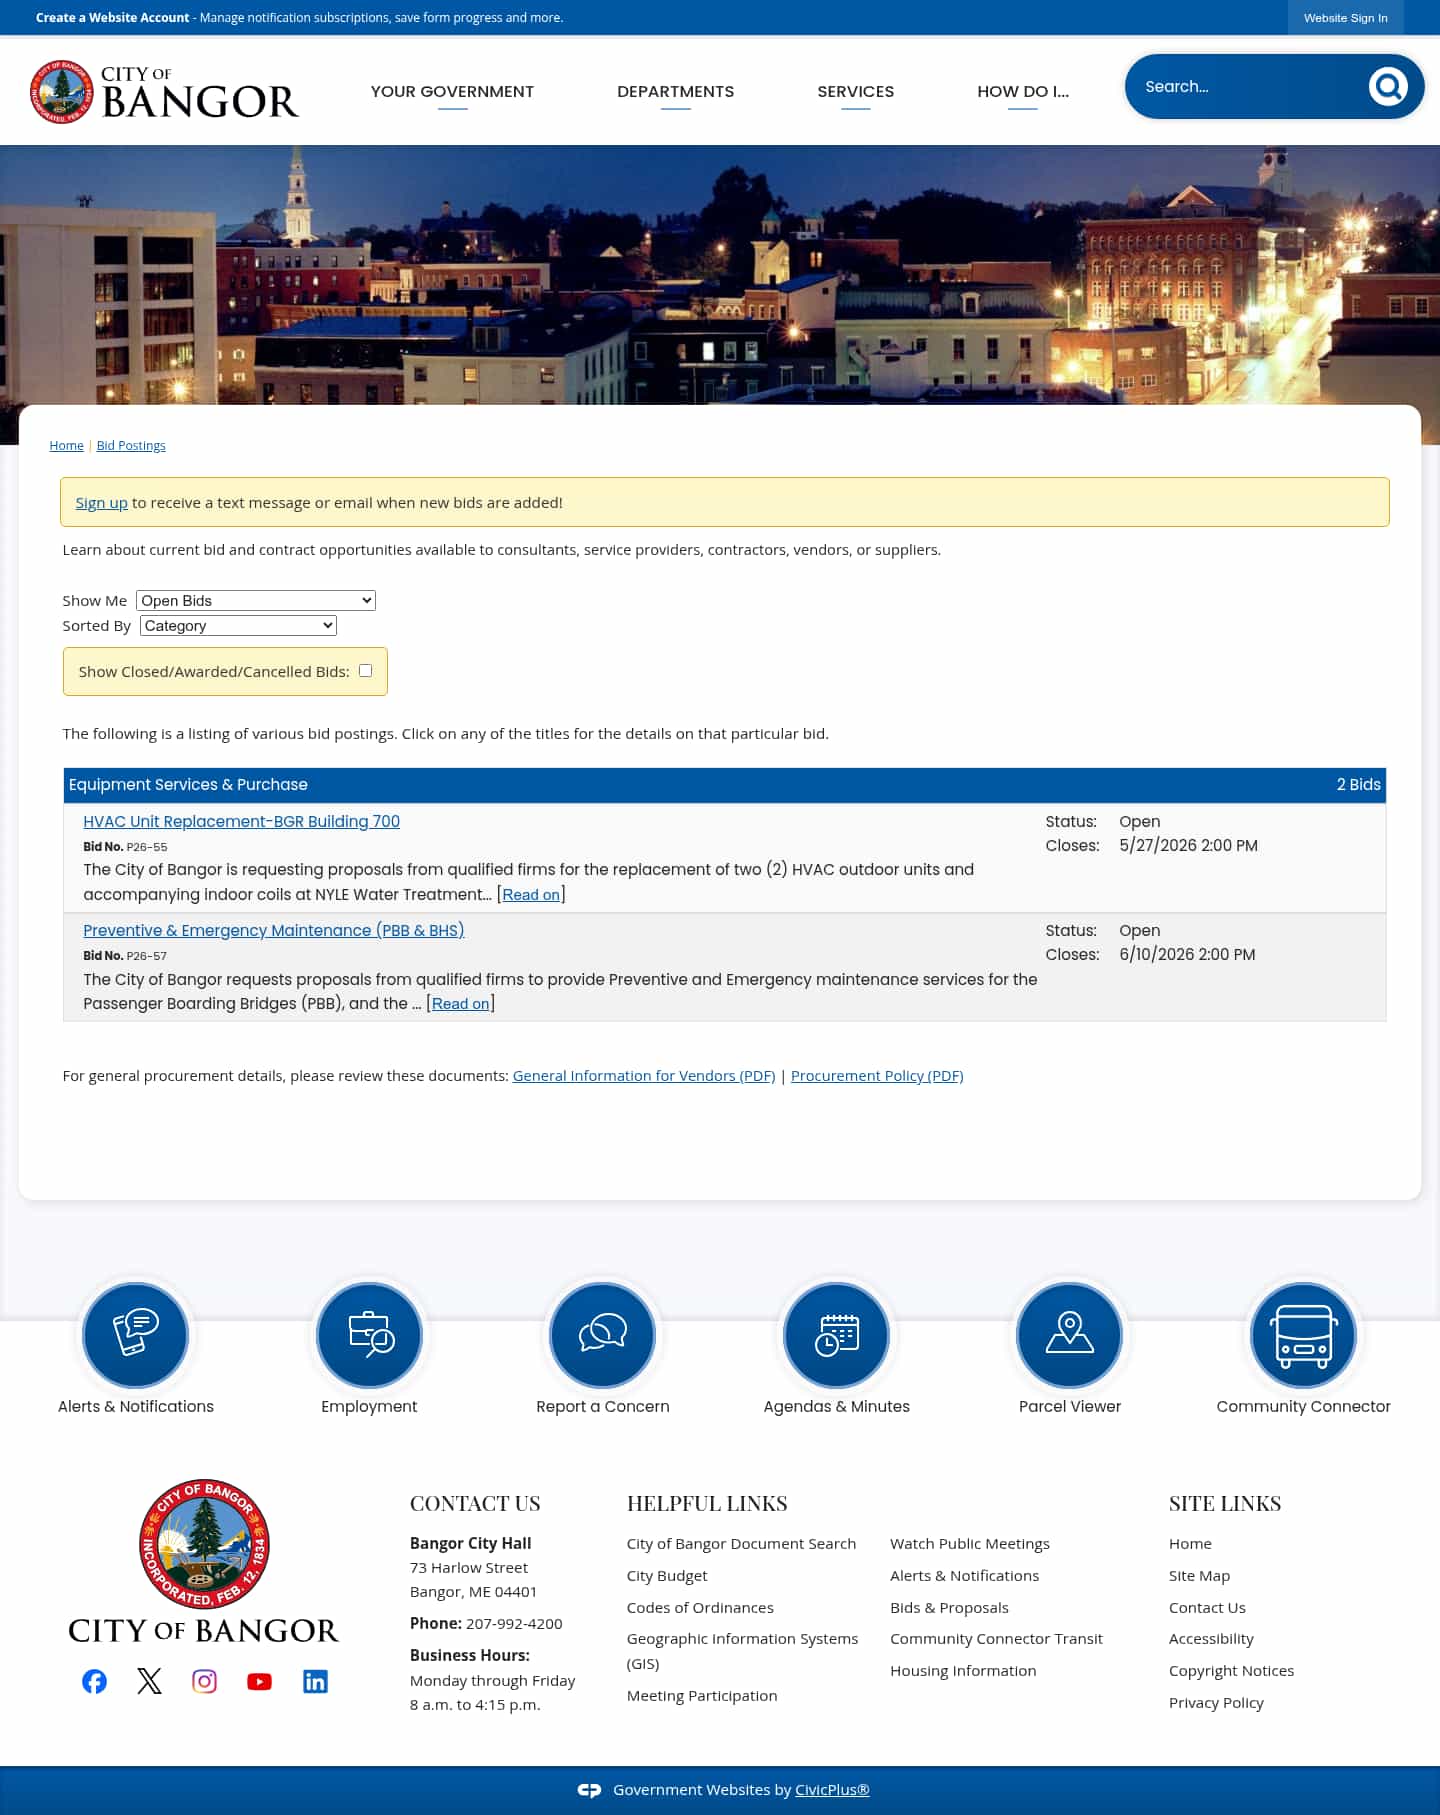
Task: Open the Accessibility link
Action: pos(1211,1638)
